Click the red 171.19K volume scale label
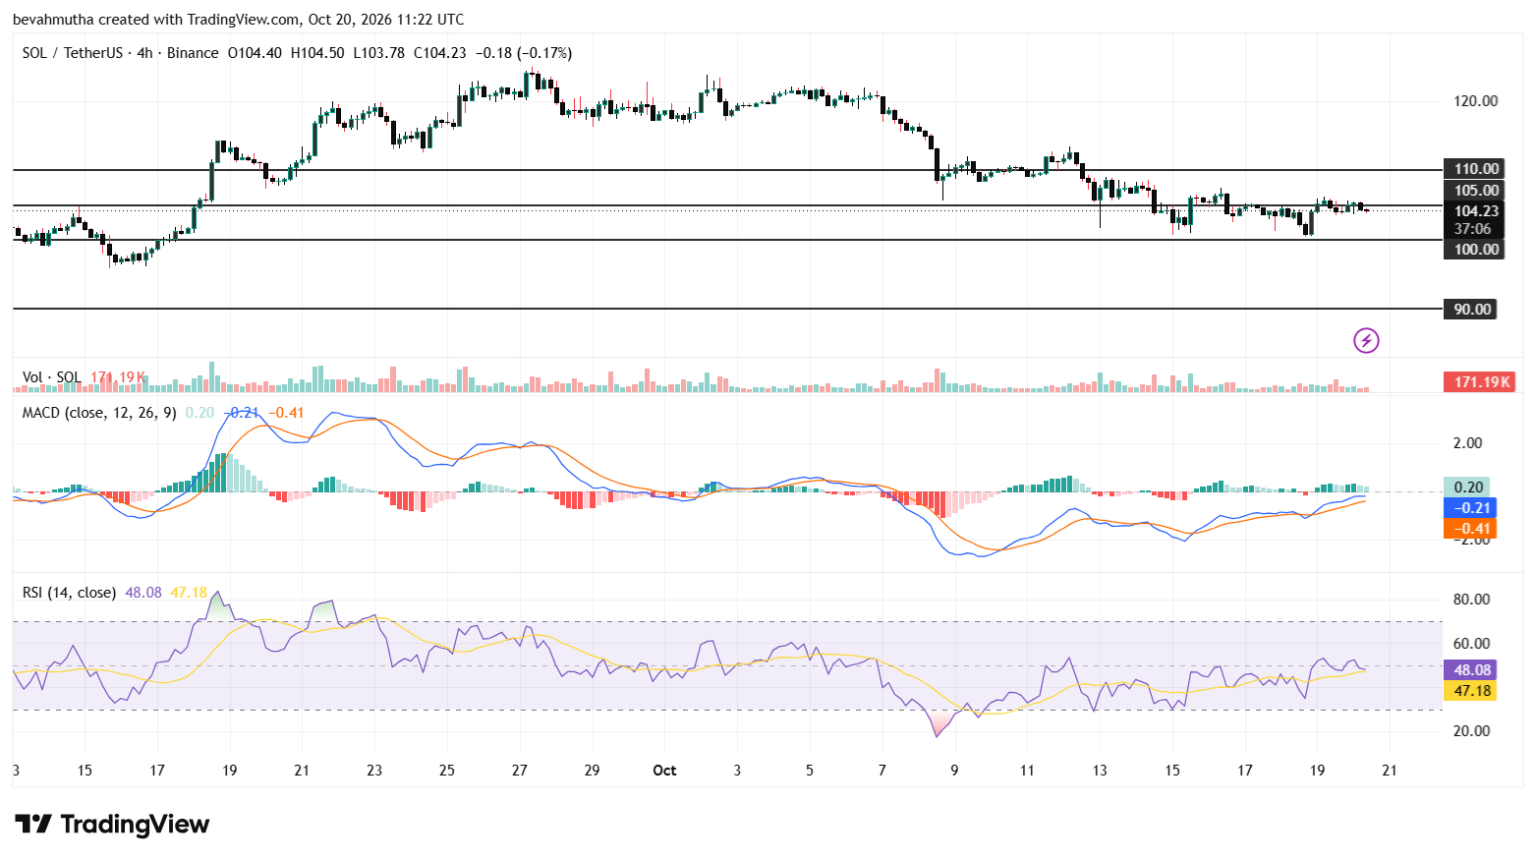The width and height of the screenshot is (1536, 861). coord(1480,382)
